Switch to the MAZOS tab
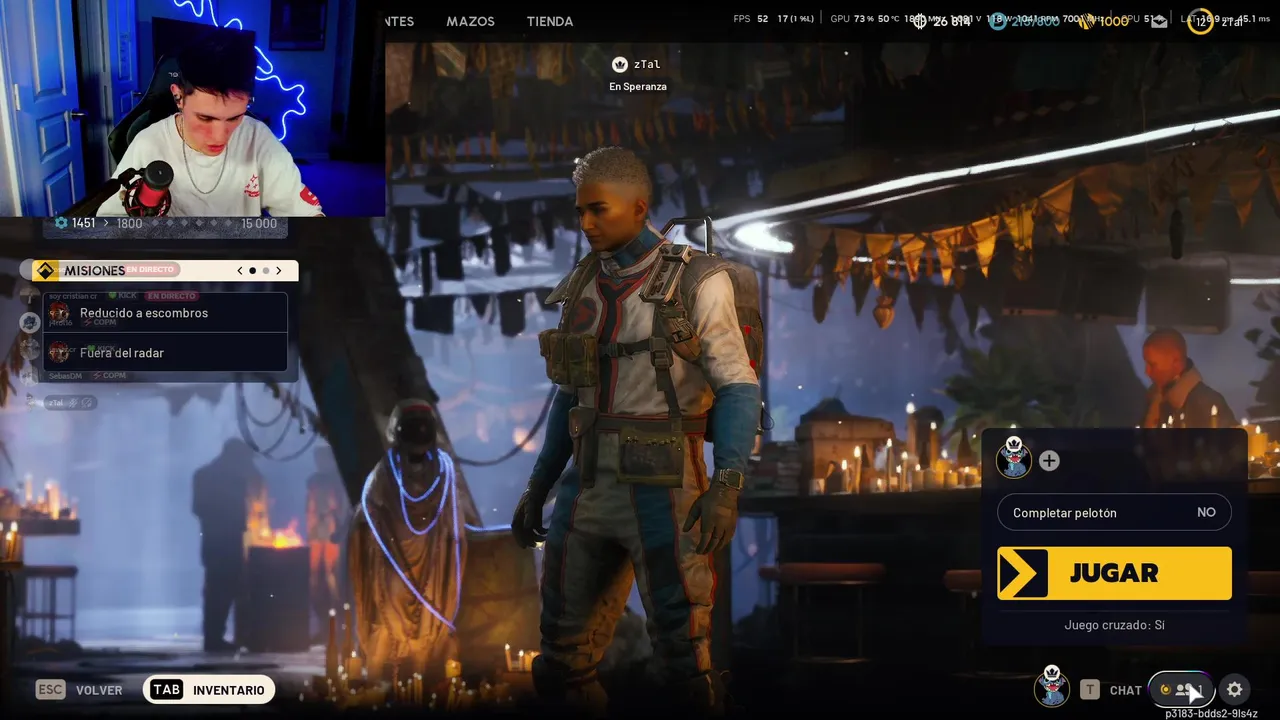This screenshot has height=720, width=1280. pyautogui.click(x=470, y=21)
